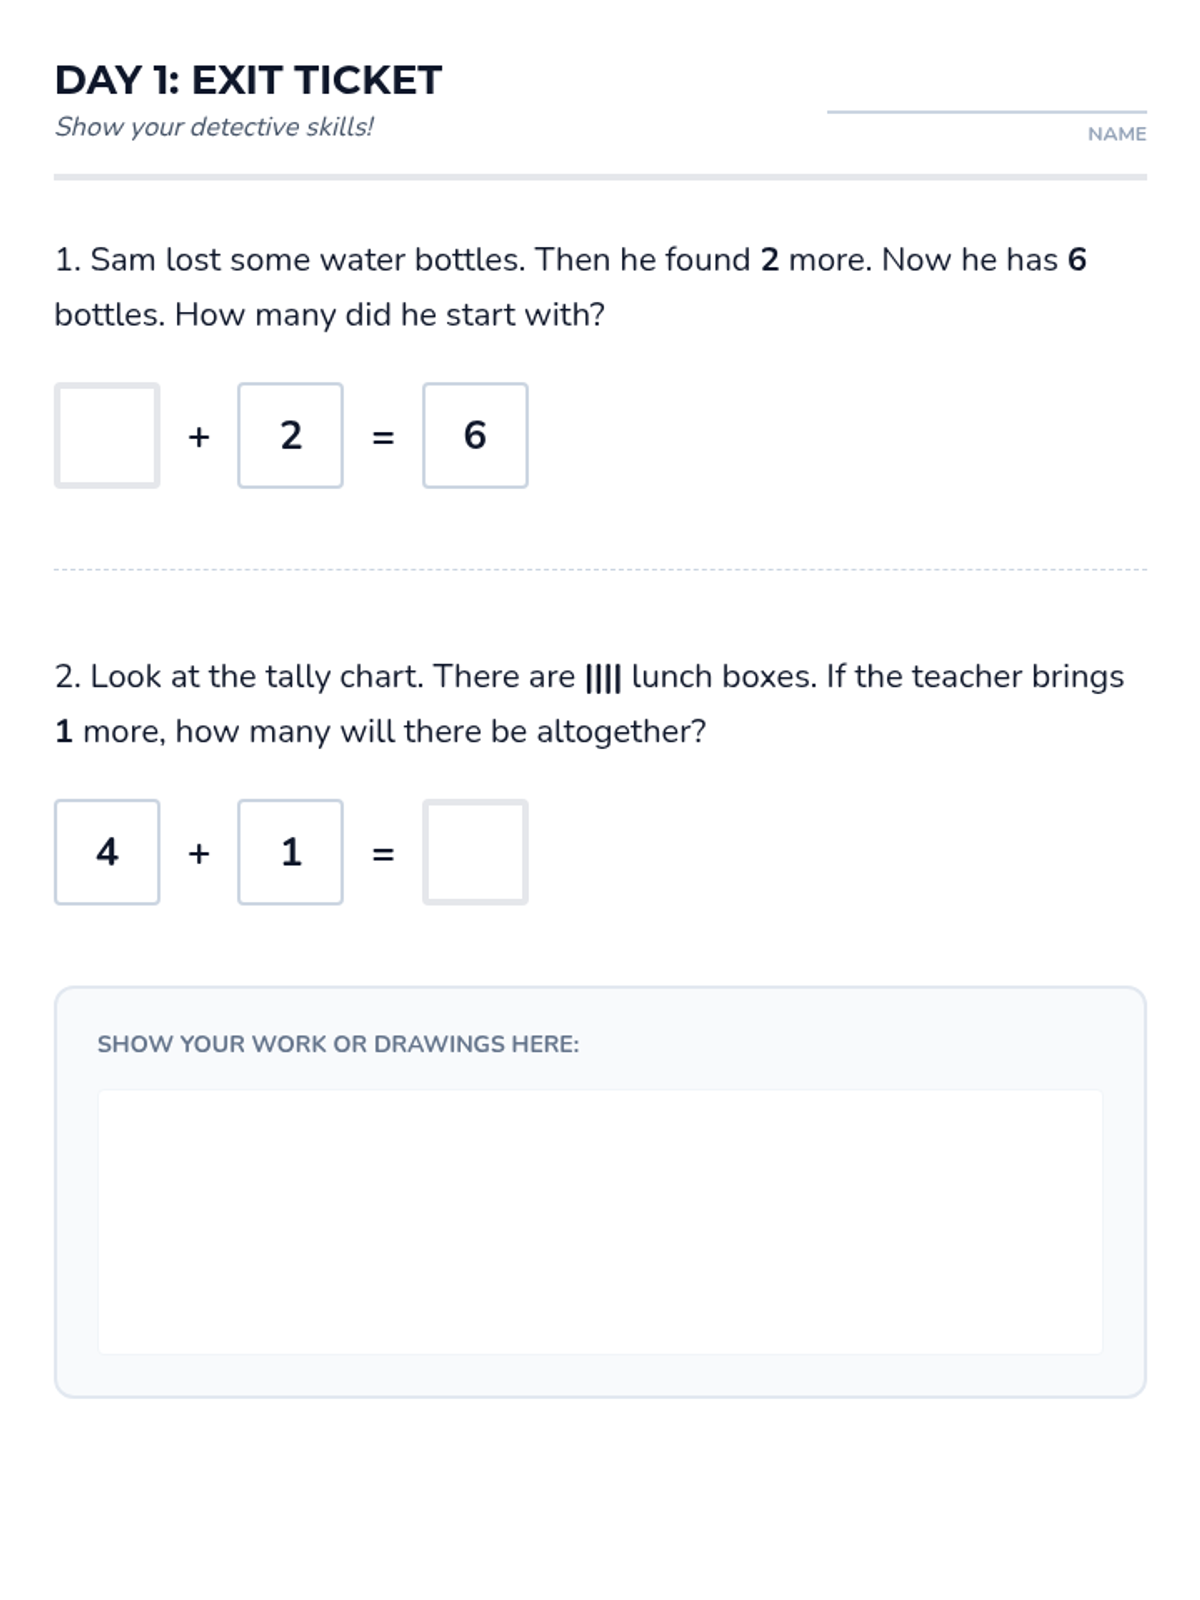Select the box containing the number 4

coord(107,852)
